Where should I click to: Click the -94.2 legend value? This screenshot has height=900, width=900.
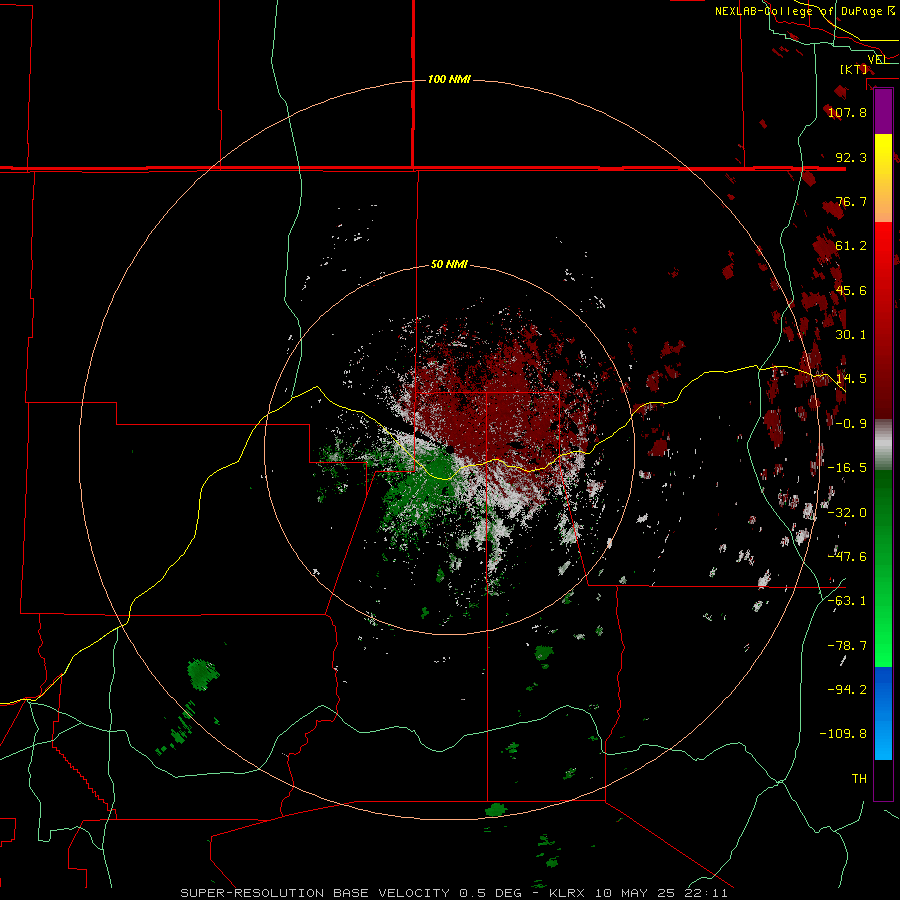click(x=847, y=690)
